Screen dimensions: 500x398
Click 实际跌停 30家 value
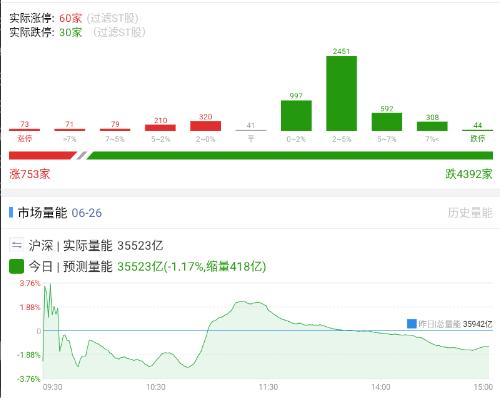tap(70, 32)
